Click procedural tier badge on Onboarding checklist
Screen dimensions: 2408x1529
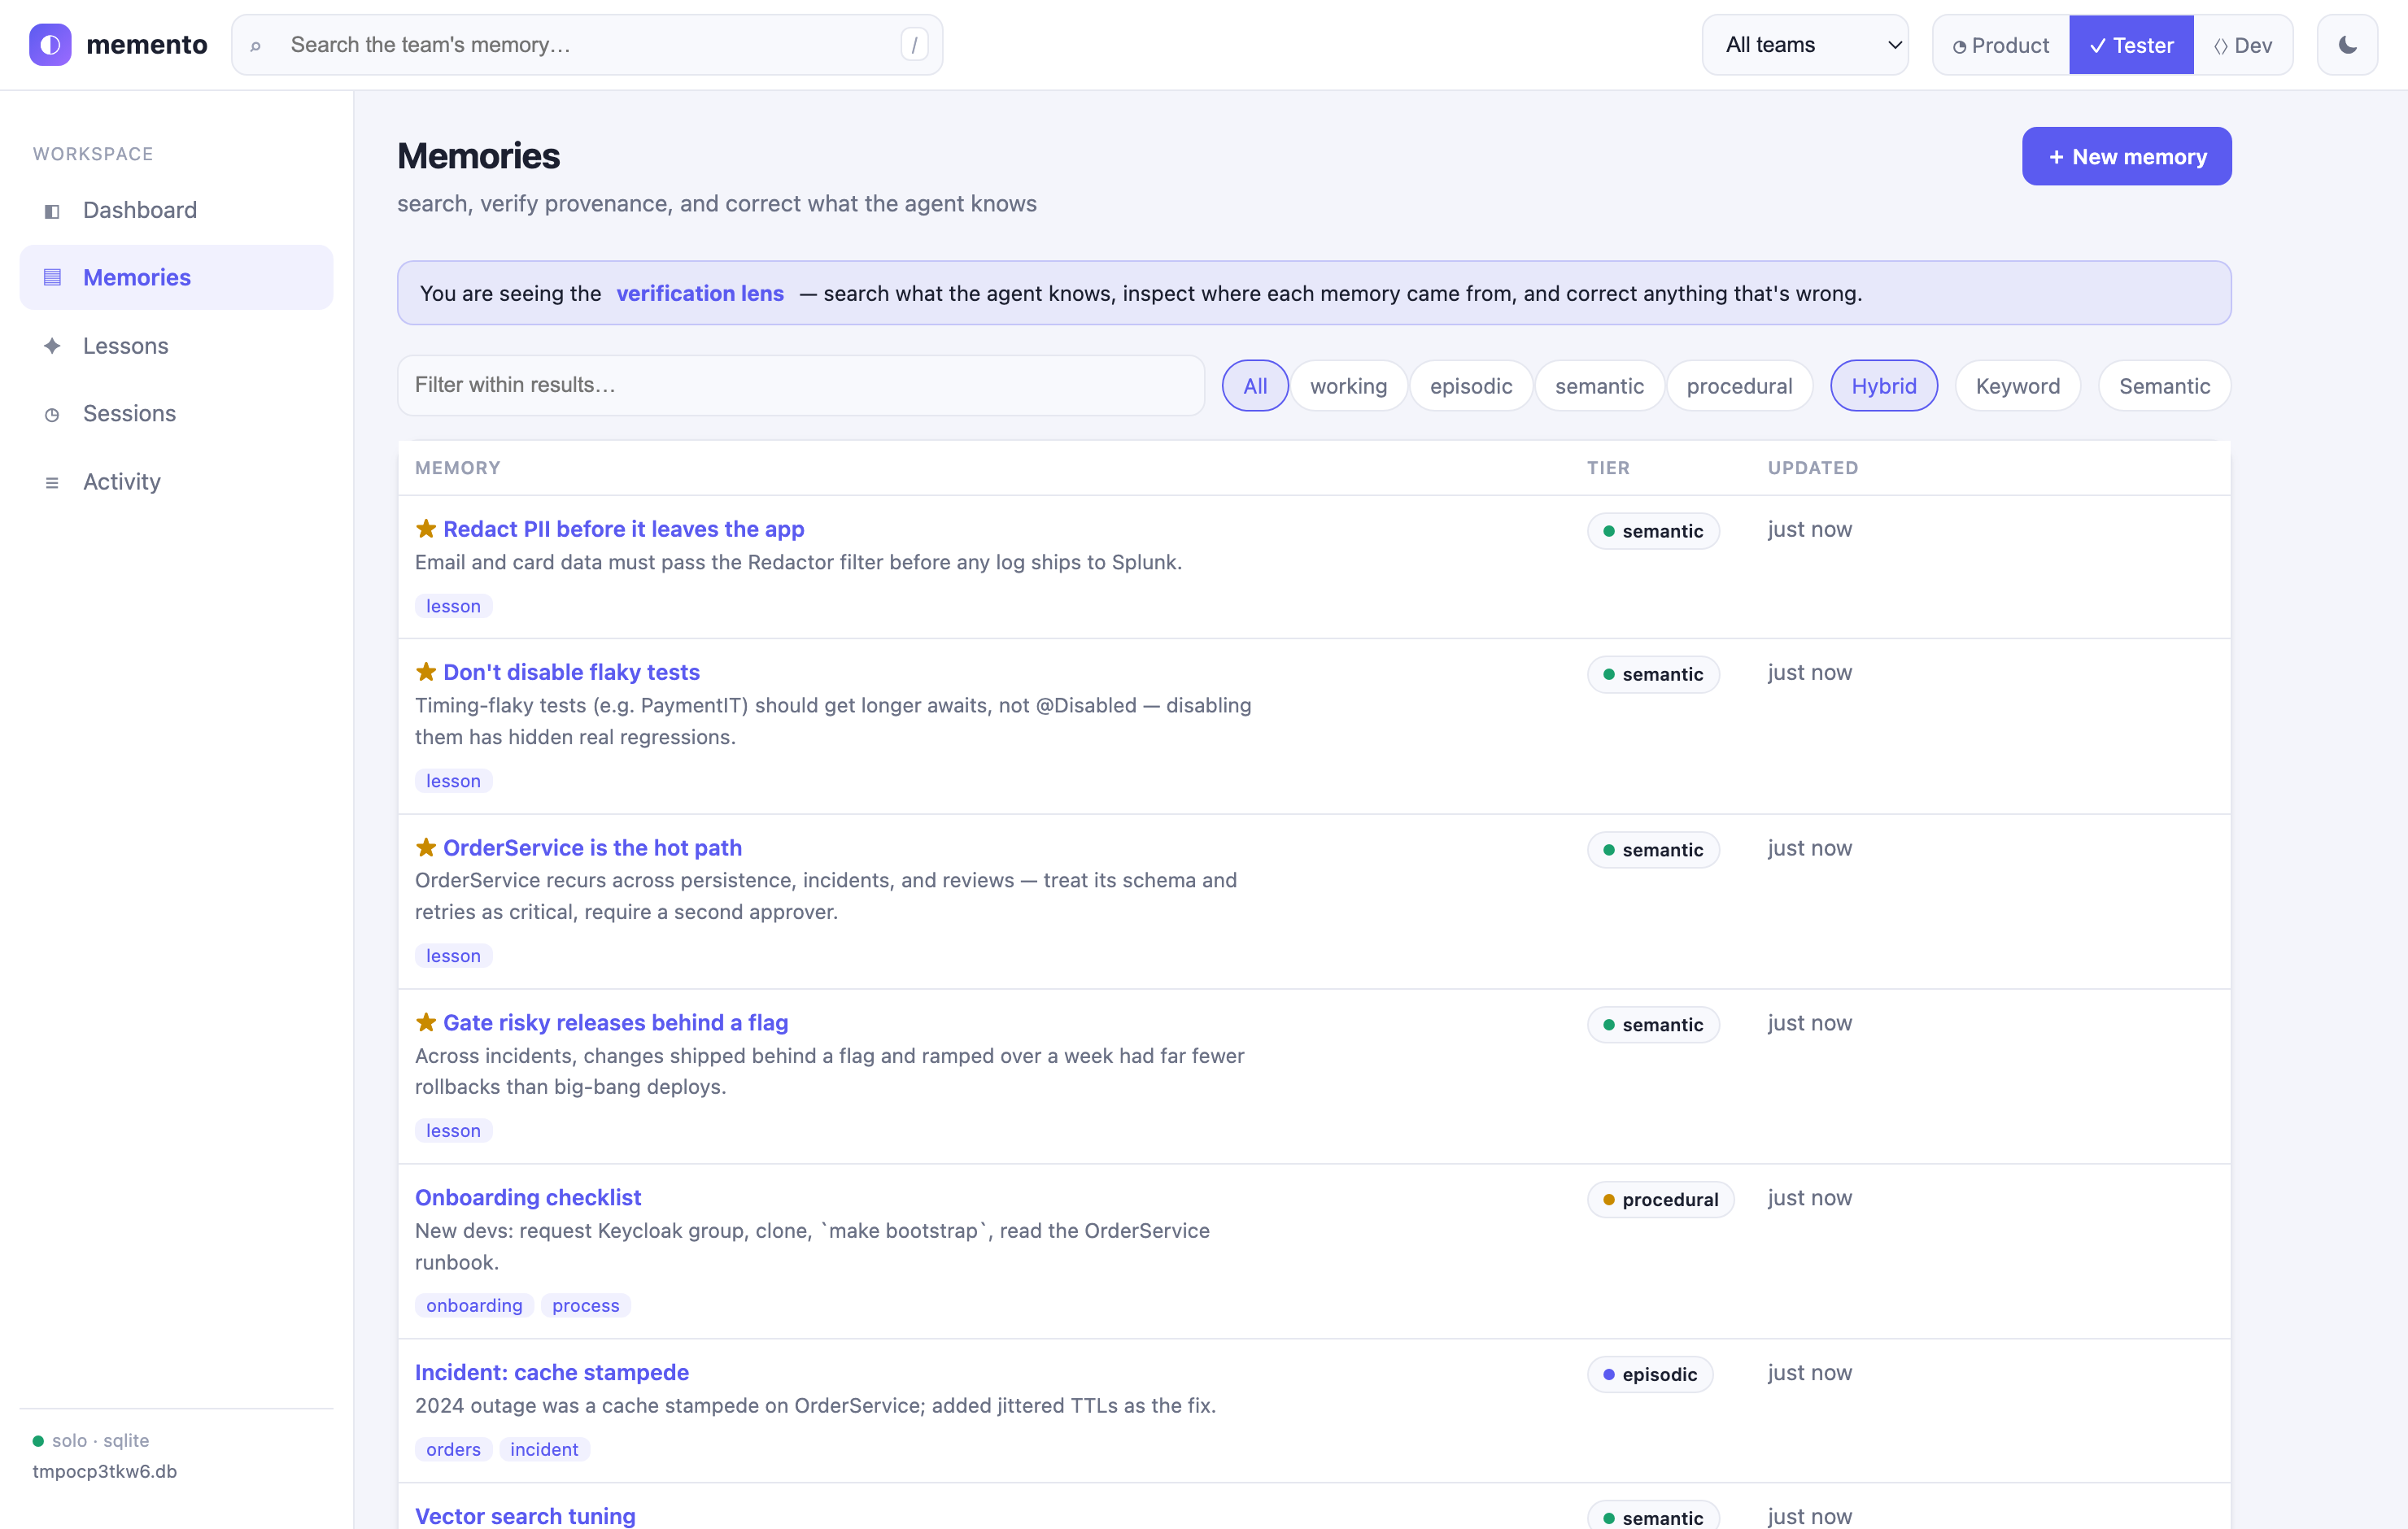(x=1660, y=1200)
